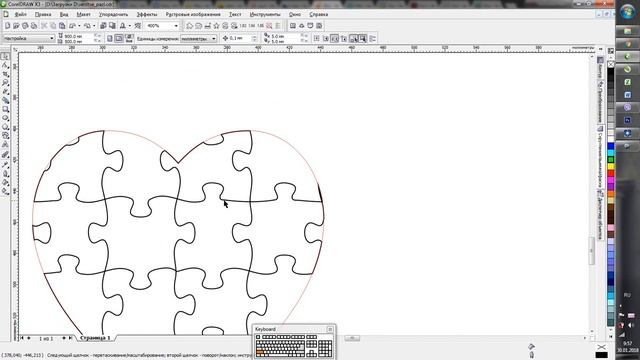Screen dimensions: 640x360
Task: Toggle portrait page orientation
Action: (110, 38)
